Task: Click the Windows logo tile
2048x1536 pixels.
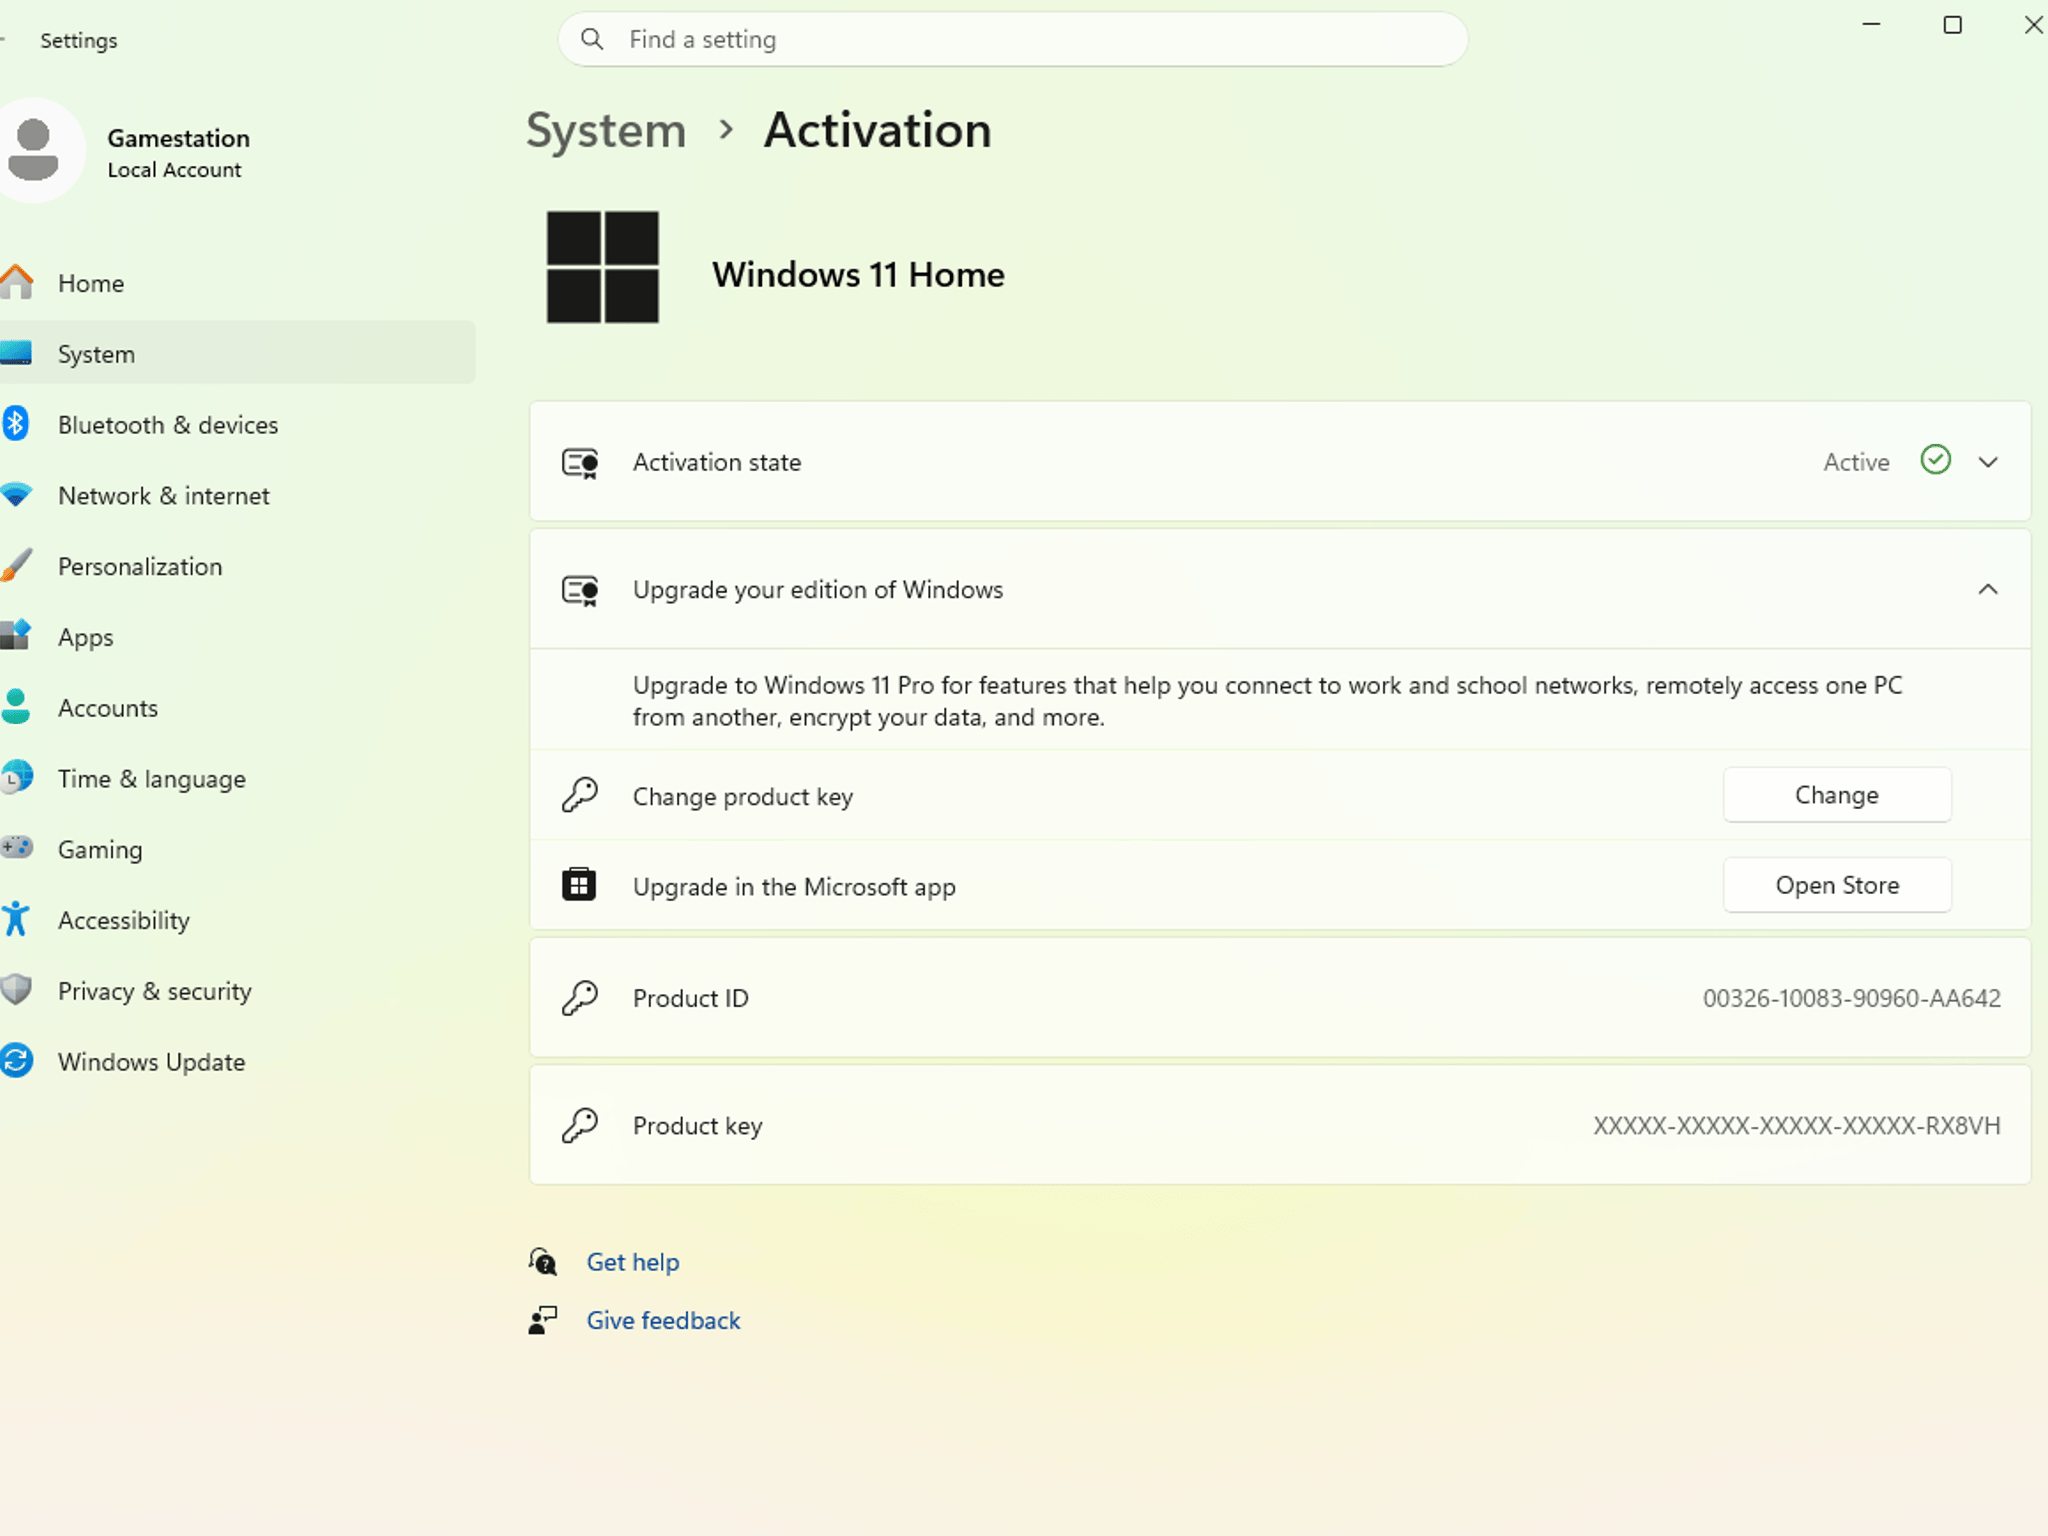Action: [x=603, y=267]
